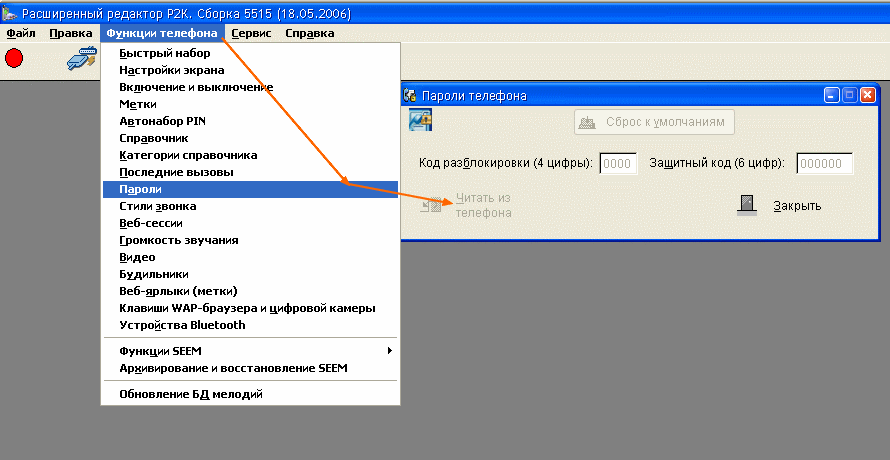Select Громкость звучания
This screenshot has width=890, height=460.
(250, 240)
